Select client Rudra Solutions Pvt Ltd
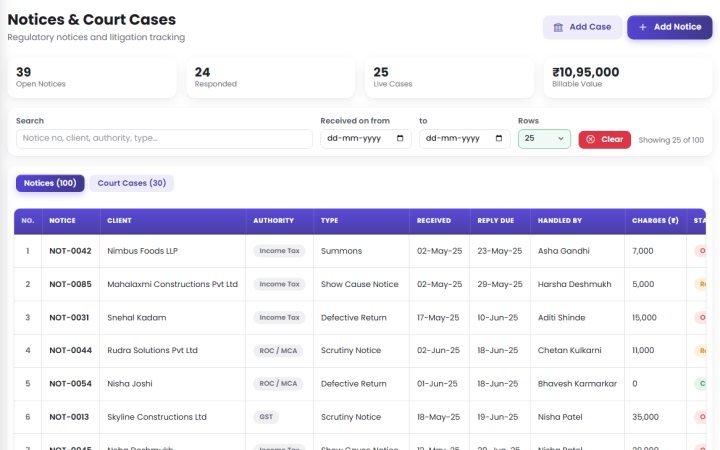The image size is (720, 450). [152, 350]
